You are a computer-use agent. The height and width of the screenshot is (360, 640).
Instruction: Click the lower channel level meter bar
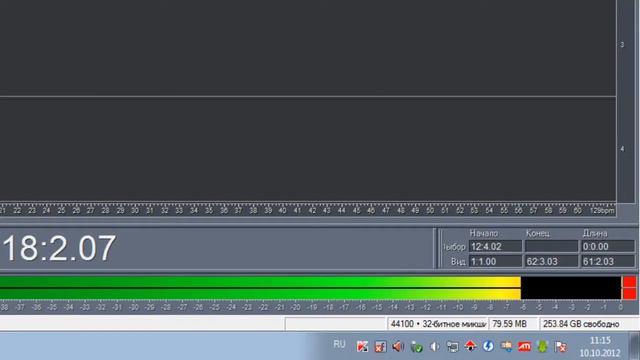click(310, 294)
